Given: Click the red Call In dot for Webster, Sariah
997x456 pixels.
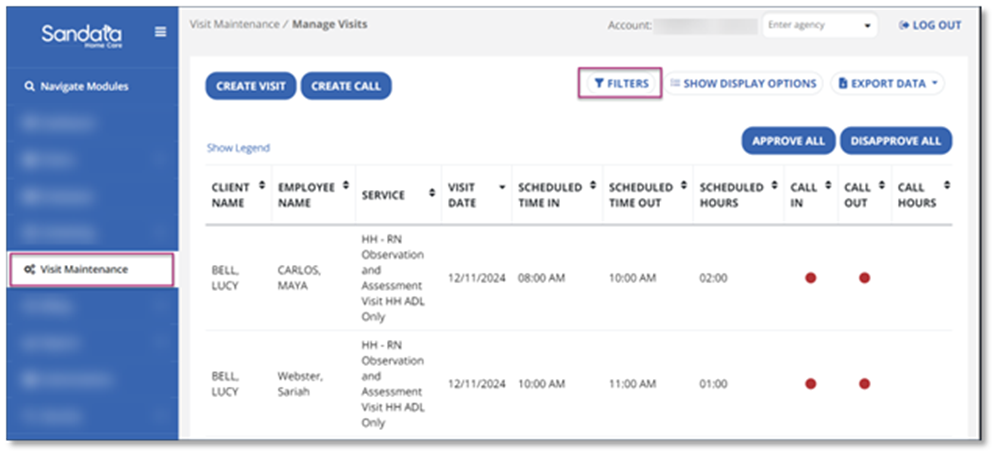Looking at the screenshot, I should (x=810, y=384).
